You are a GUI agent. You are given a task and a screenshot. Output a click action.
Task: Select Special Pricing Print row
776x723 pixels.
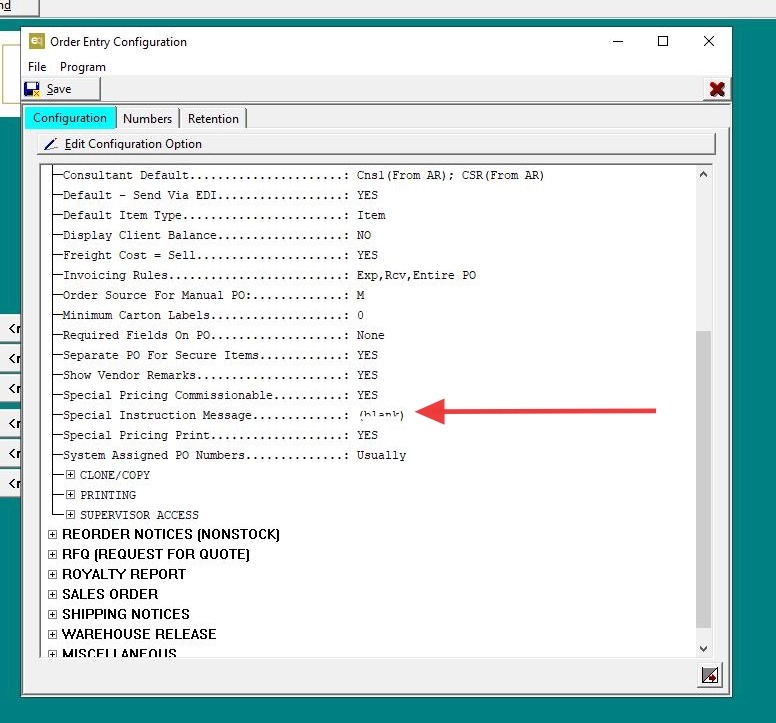[220, 435]
